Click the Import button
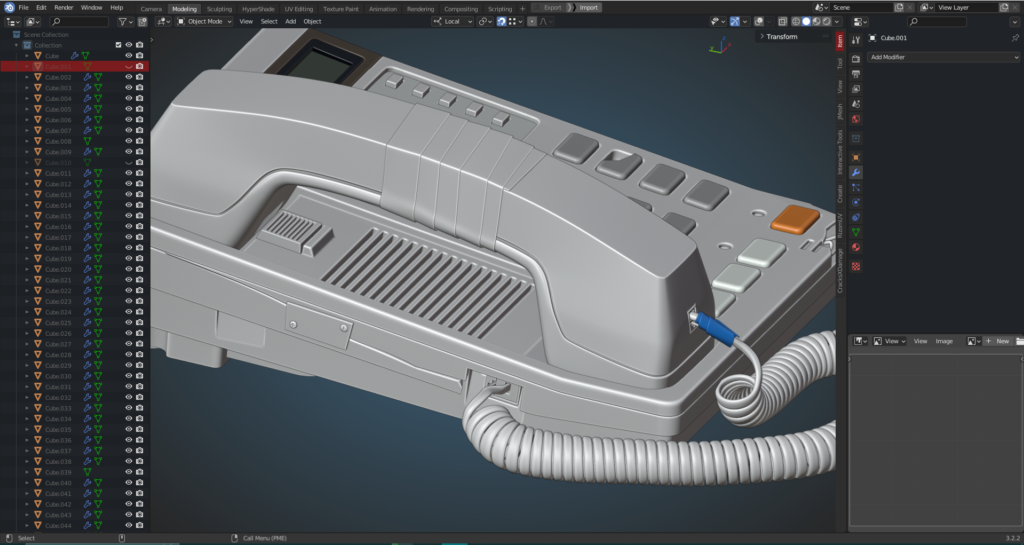1024x545 pixels. click(588, 7)
